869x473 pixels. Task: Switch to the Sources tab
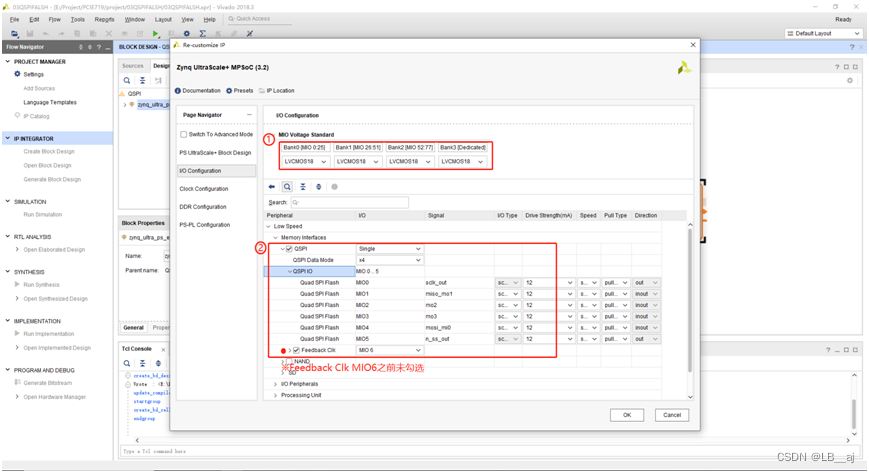tap(132, 65)
